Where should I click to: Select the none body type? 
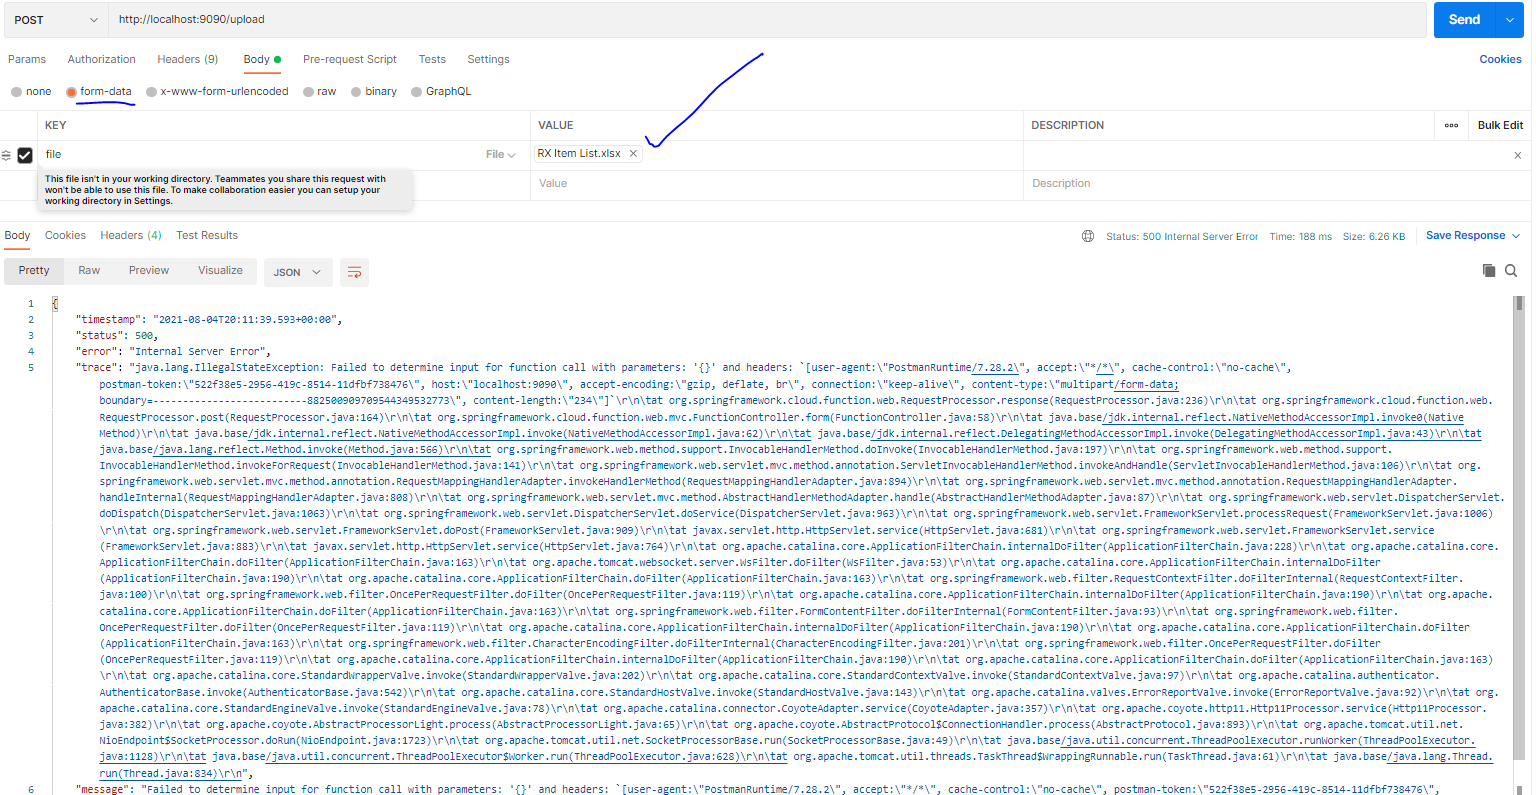click(x=31, y=91)
